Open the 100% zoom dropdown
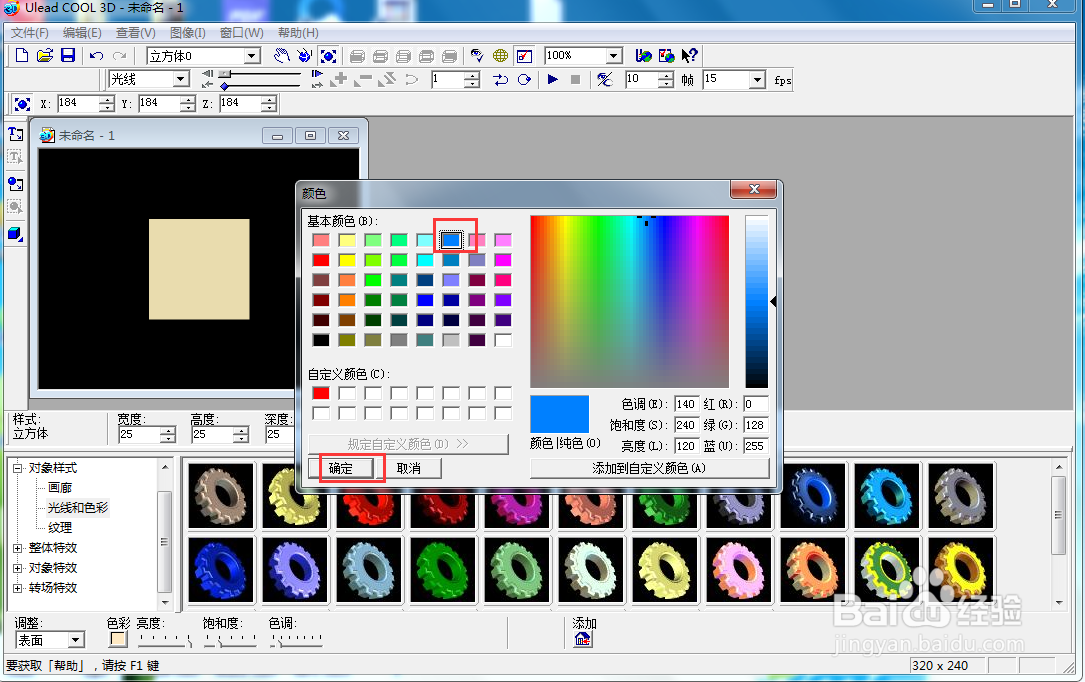This screenshot has height=682, width=1085. [x=614, y=56]
